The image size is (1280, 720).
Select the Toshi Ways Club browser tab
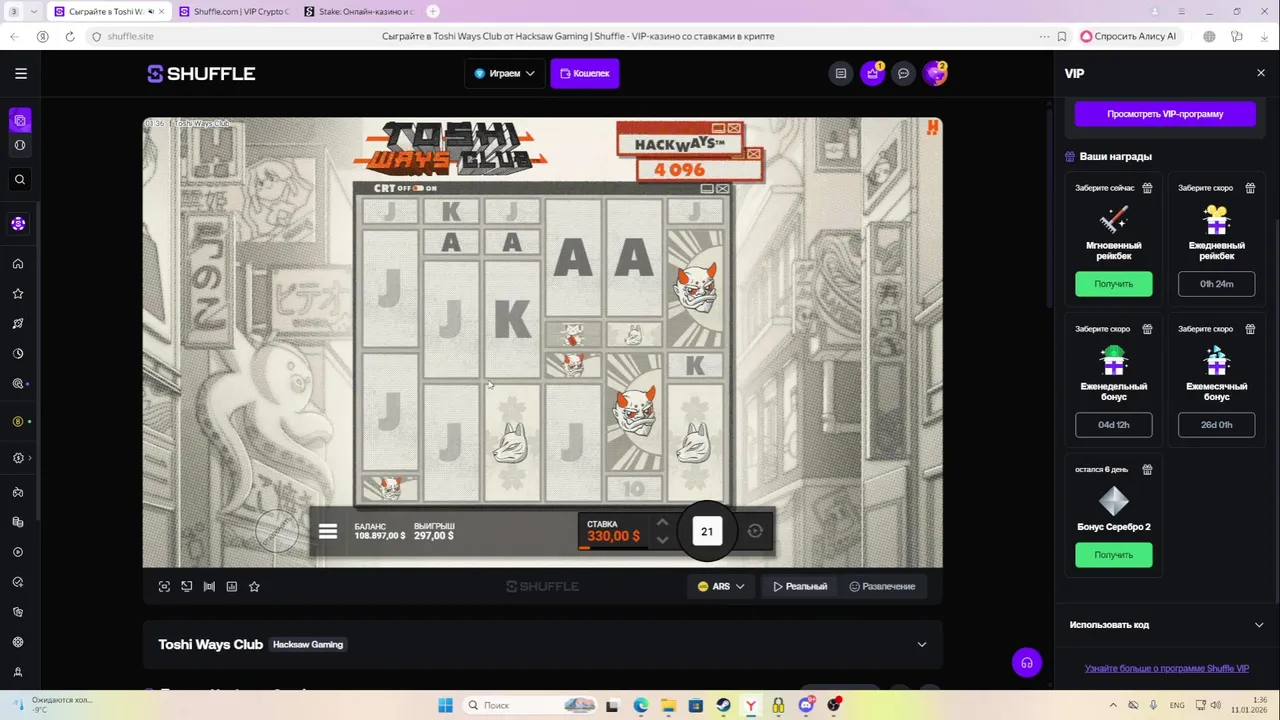[x=110, y=11]
